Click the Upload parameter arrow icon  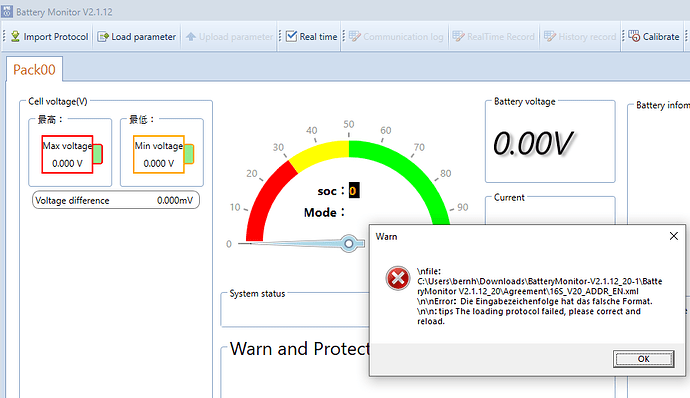[x=191, y=37]
